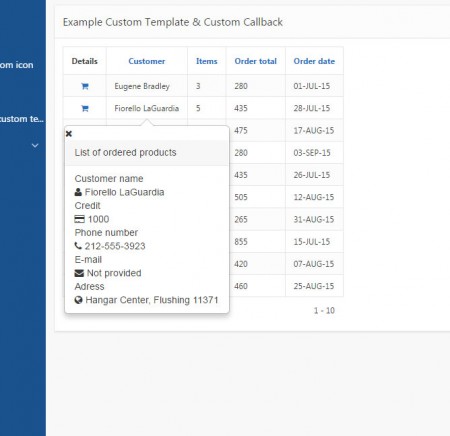Sort table by Order date column

(x=314, y=61)
